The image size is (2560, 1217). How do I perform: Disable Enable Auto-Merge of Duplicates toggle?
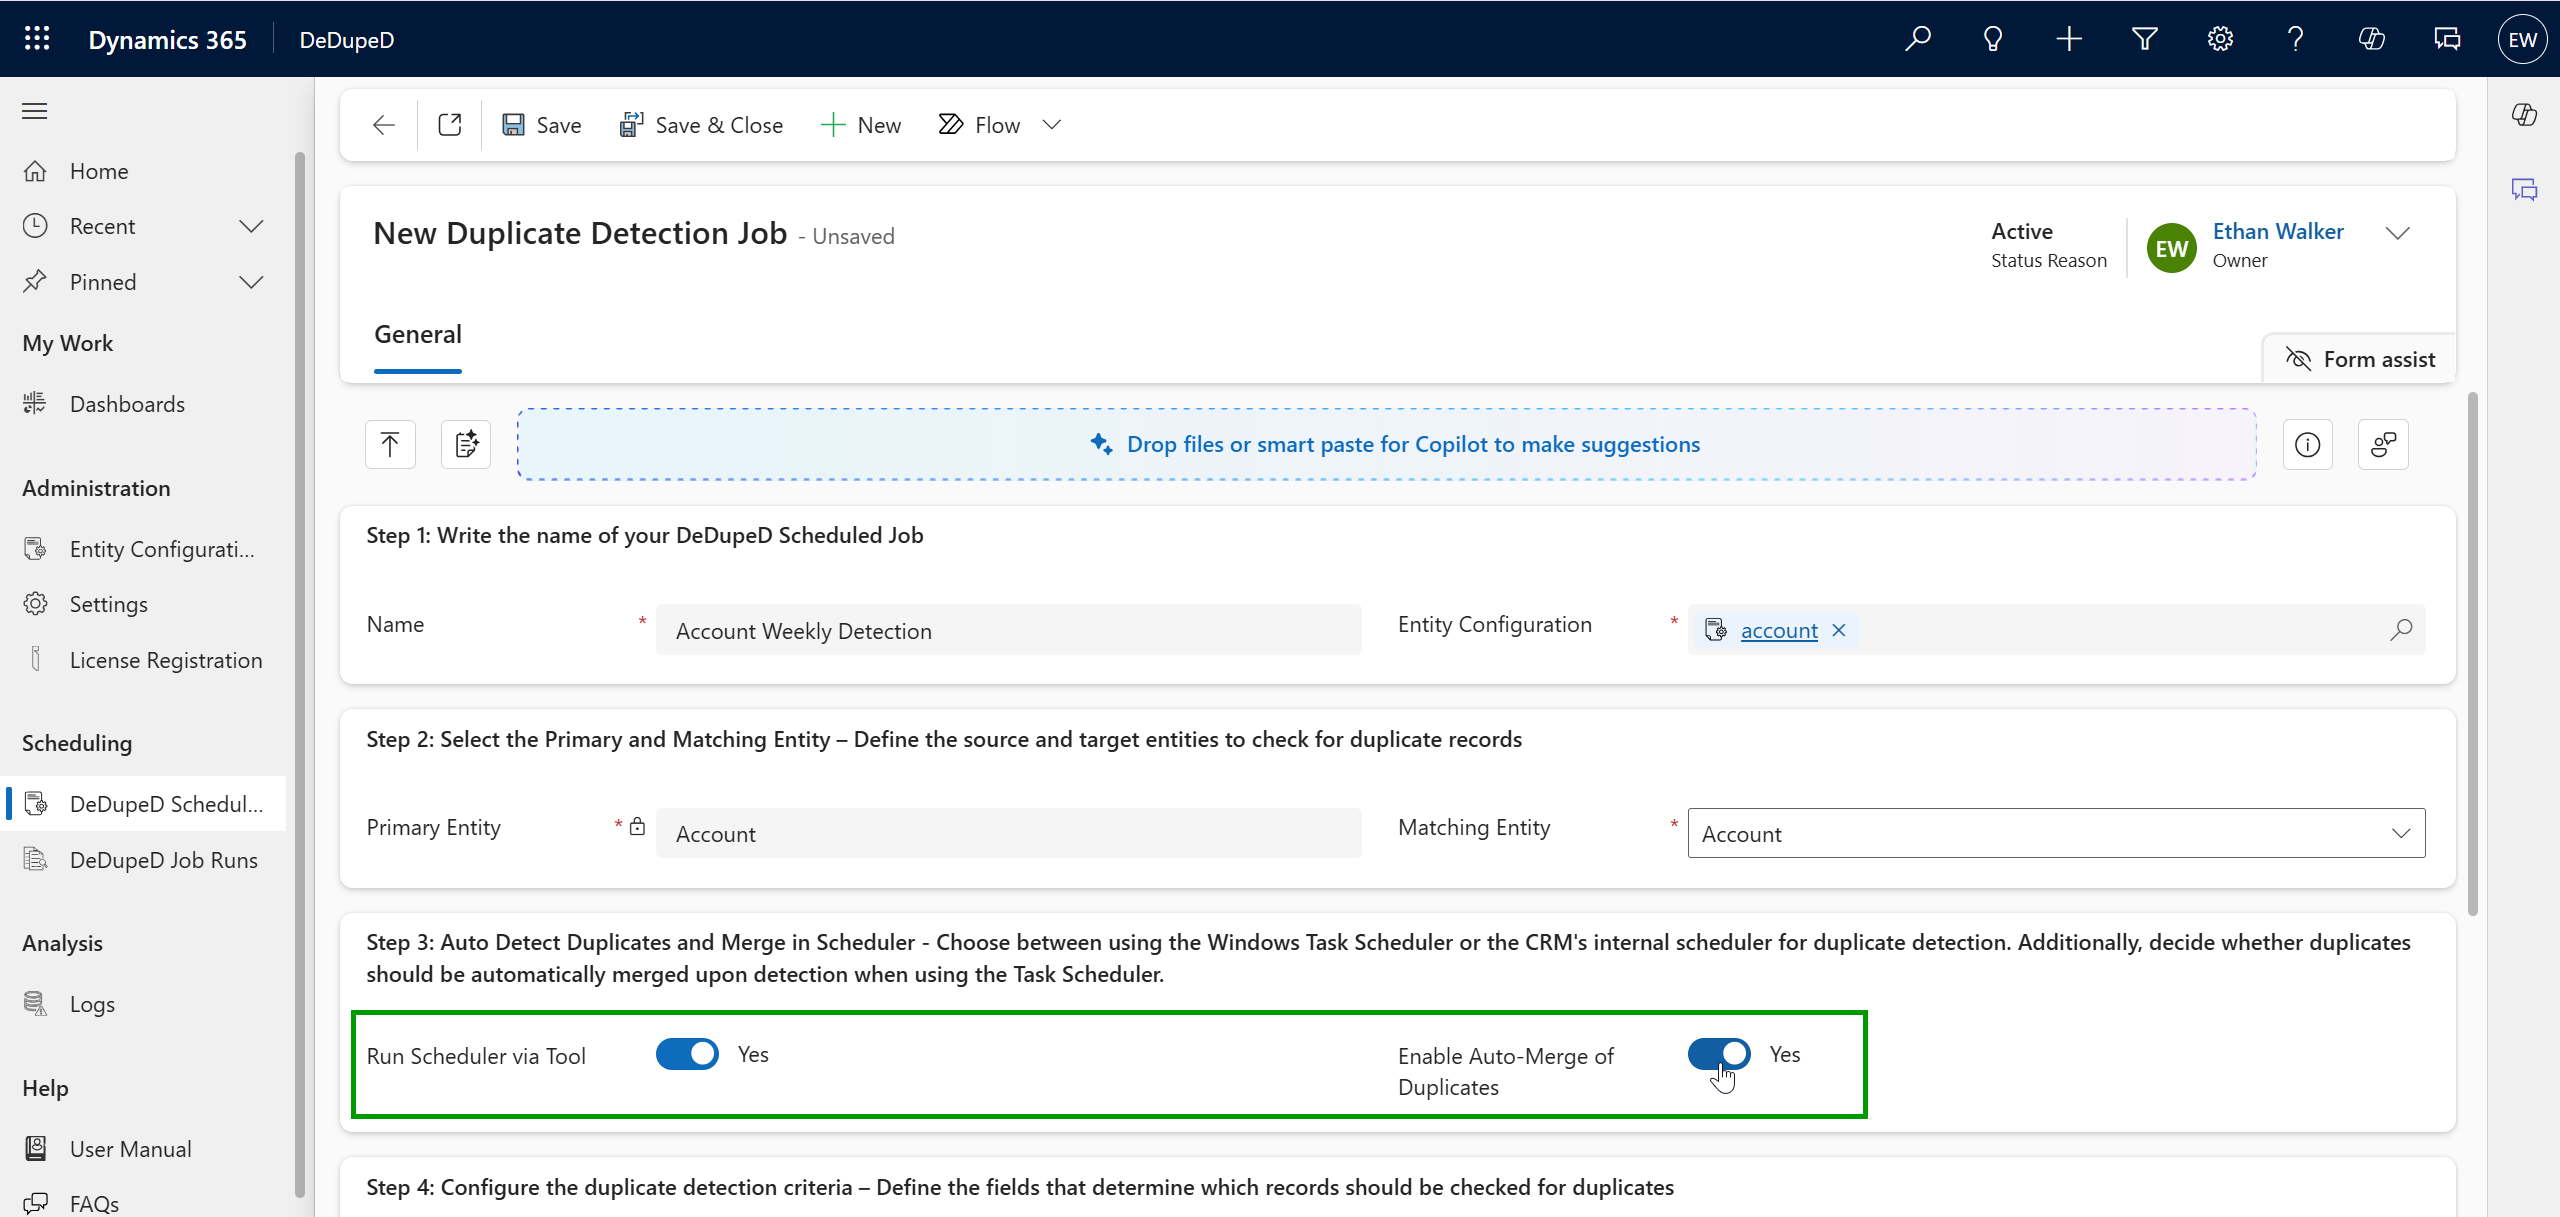point(1718,1054)
